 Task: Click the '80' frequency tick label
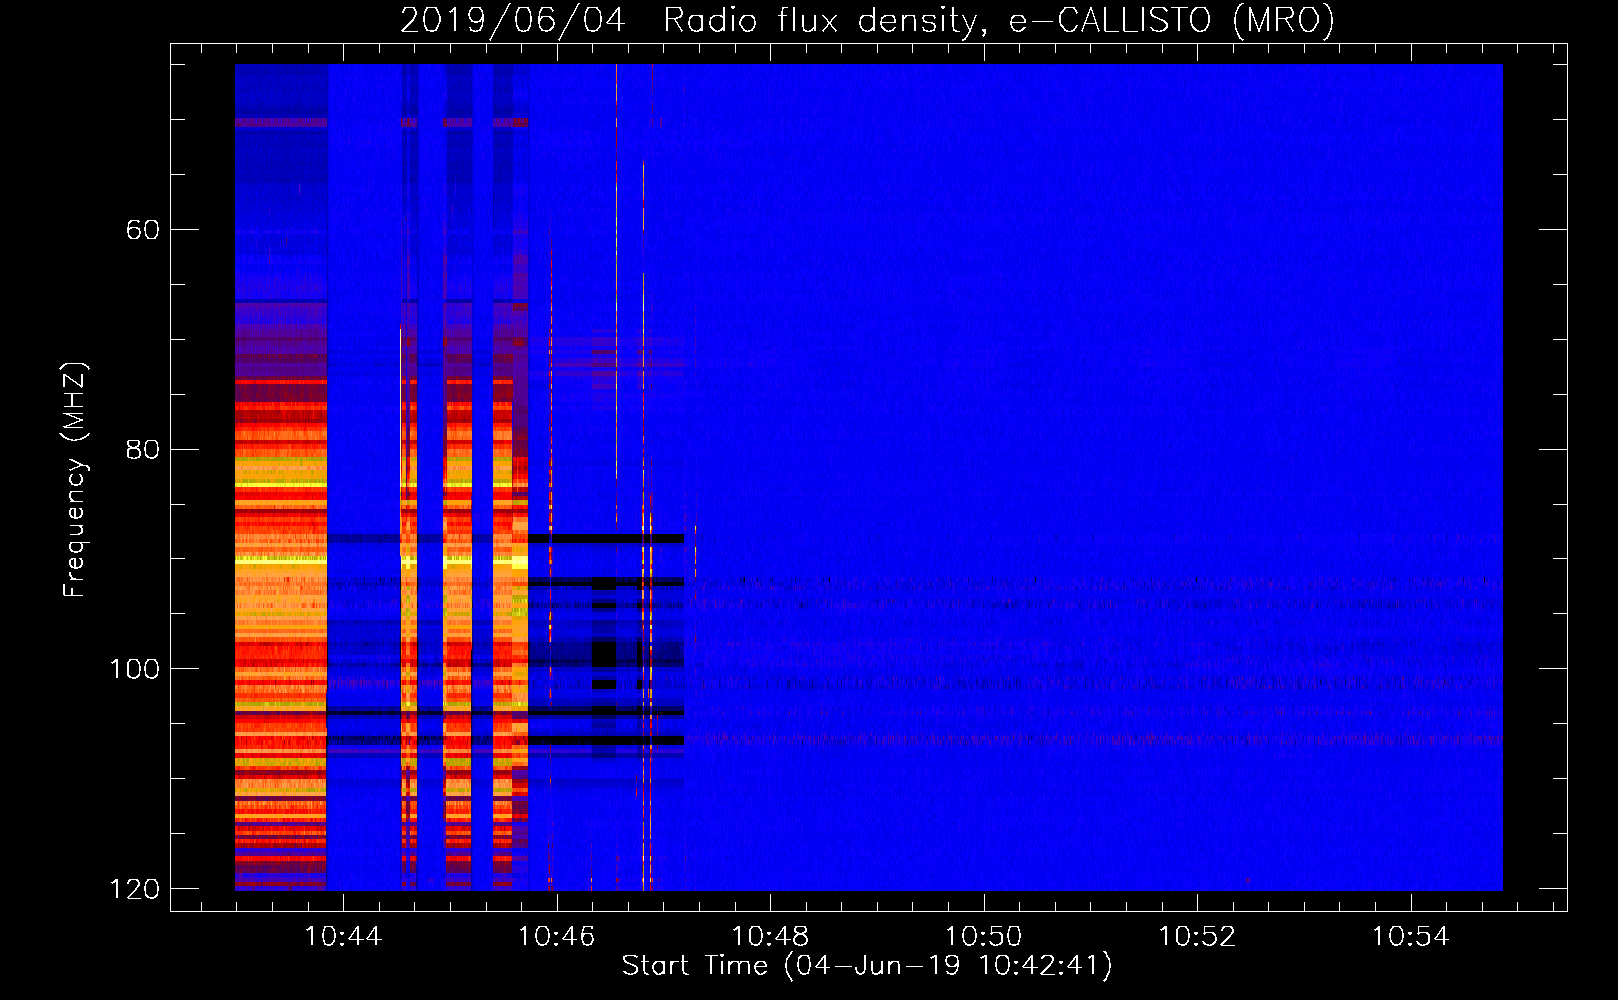[142, 449]
